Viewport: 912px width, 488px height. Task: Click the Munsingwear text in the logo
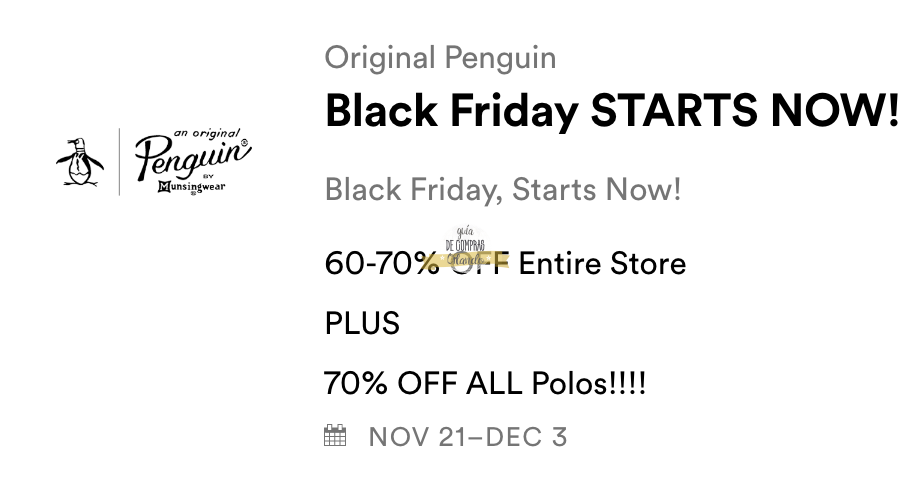click(x=191, y=184)
